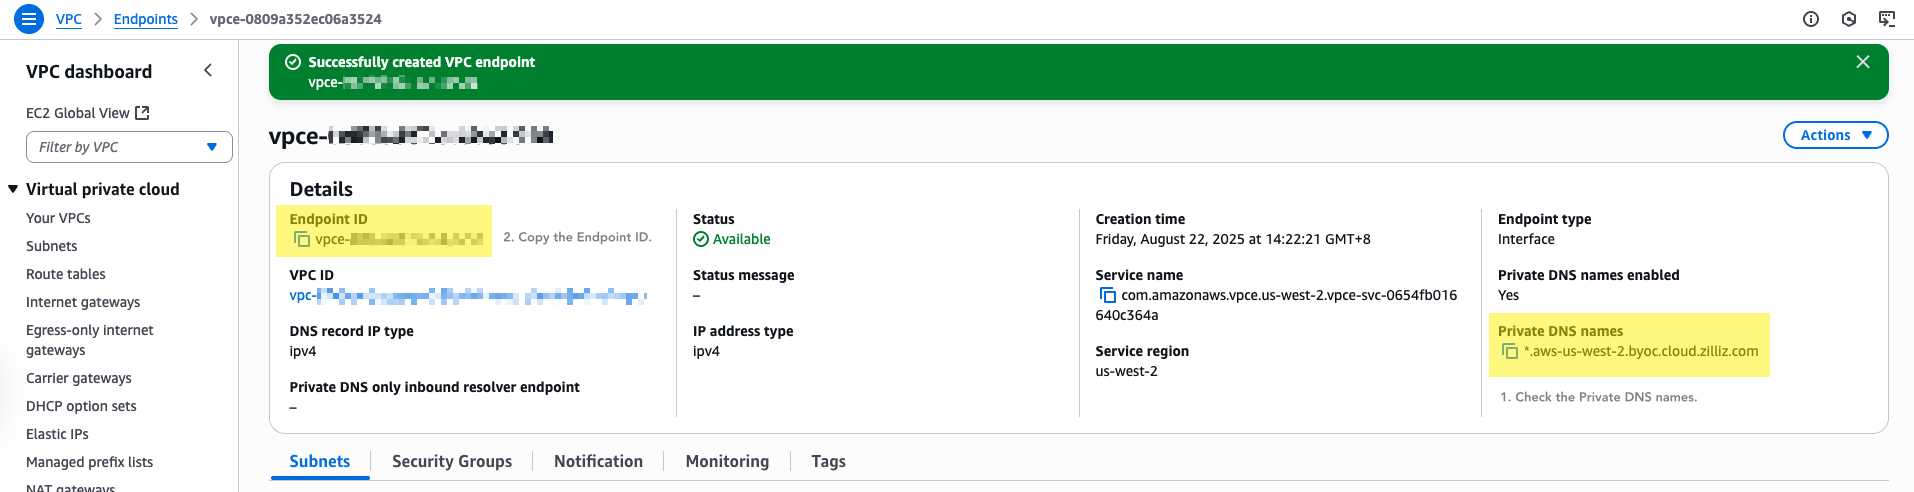Image resolution: width=1914 pixels, height=492 pixels.
Task: Open the settings hexagon icon in top bar
Action: pyautogui.click(x=1848, y=19)
